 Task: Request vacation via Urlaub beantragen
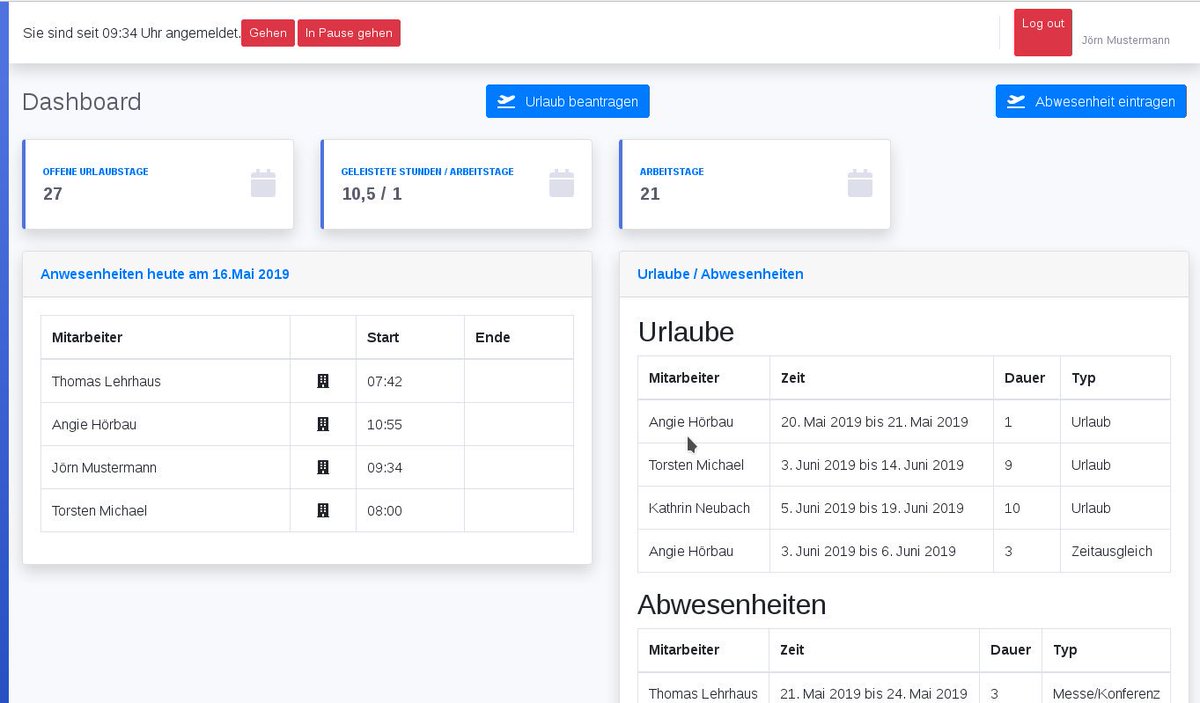point(568,101)
